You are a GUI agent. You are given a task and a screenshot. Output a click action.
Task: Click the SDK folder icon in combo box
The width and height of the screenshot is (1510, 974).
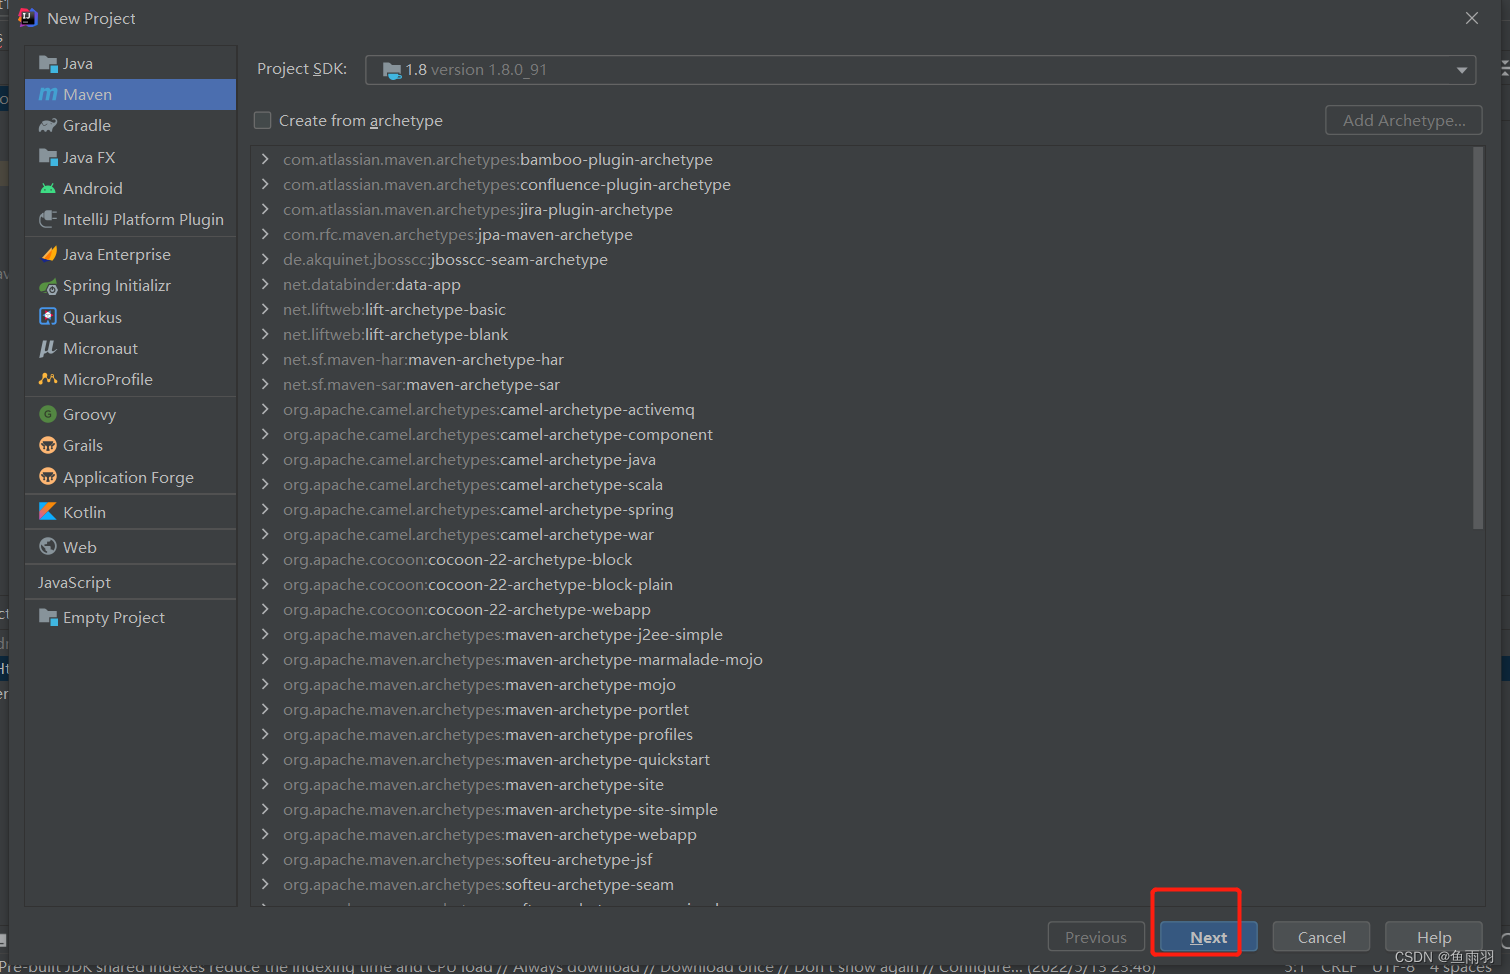point(392,70)
